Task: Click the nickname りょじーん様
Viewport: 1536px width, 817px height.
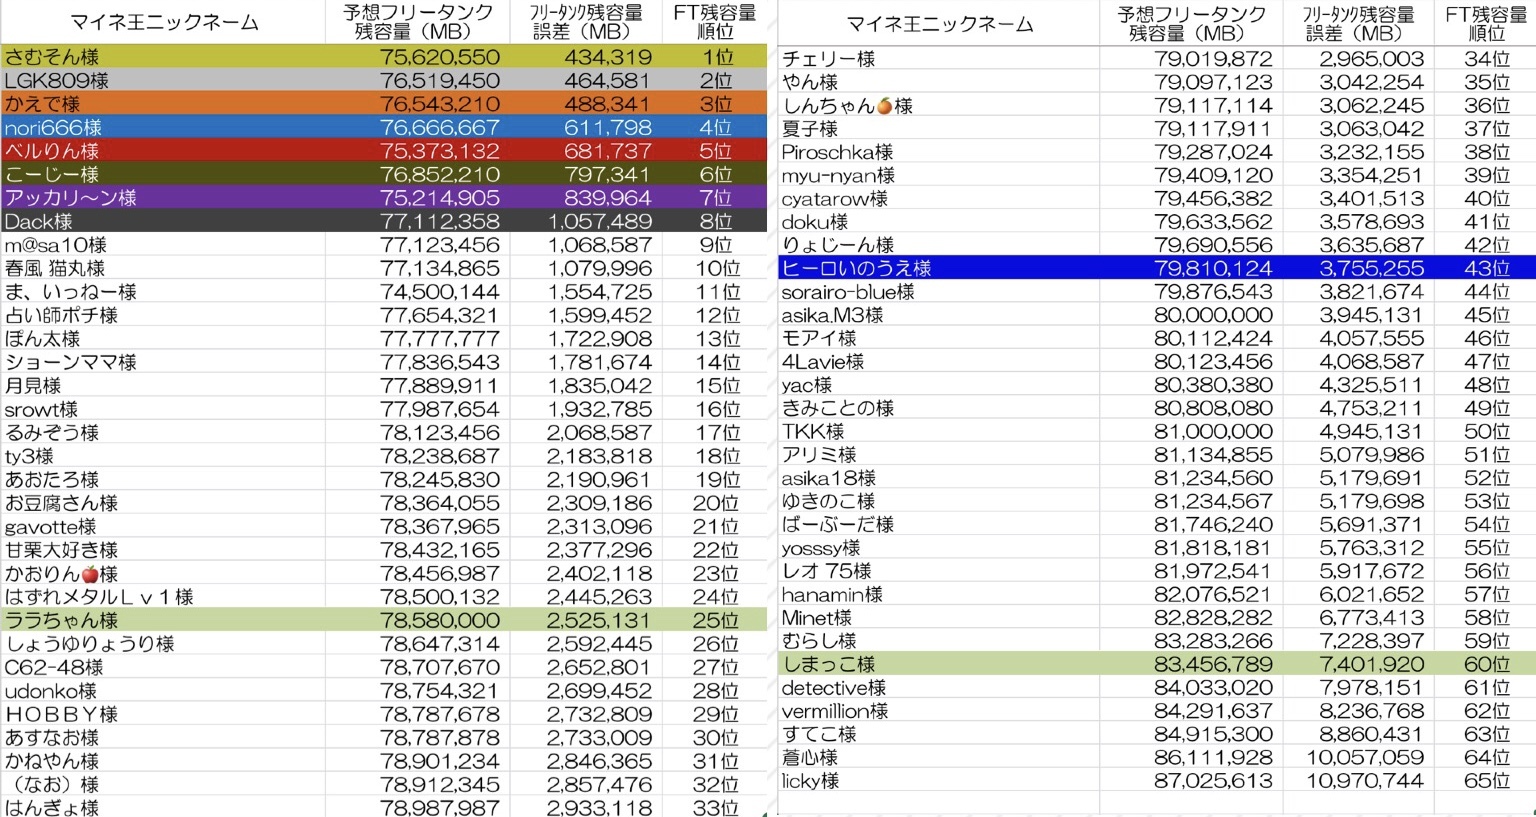Action: [x=838, y=245]
